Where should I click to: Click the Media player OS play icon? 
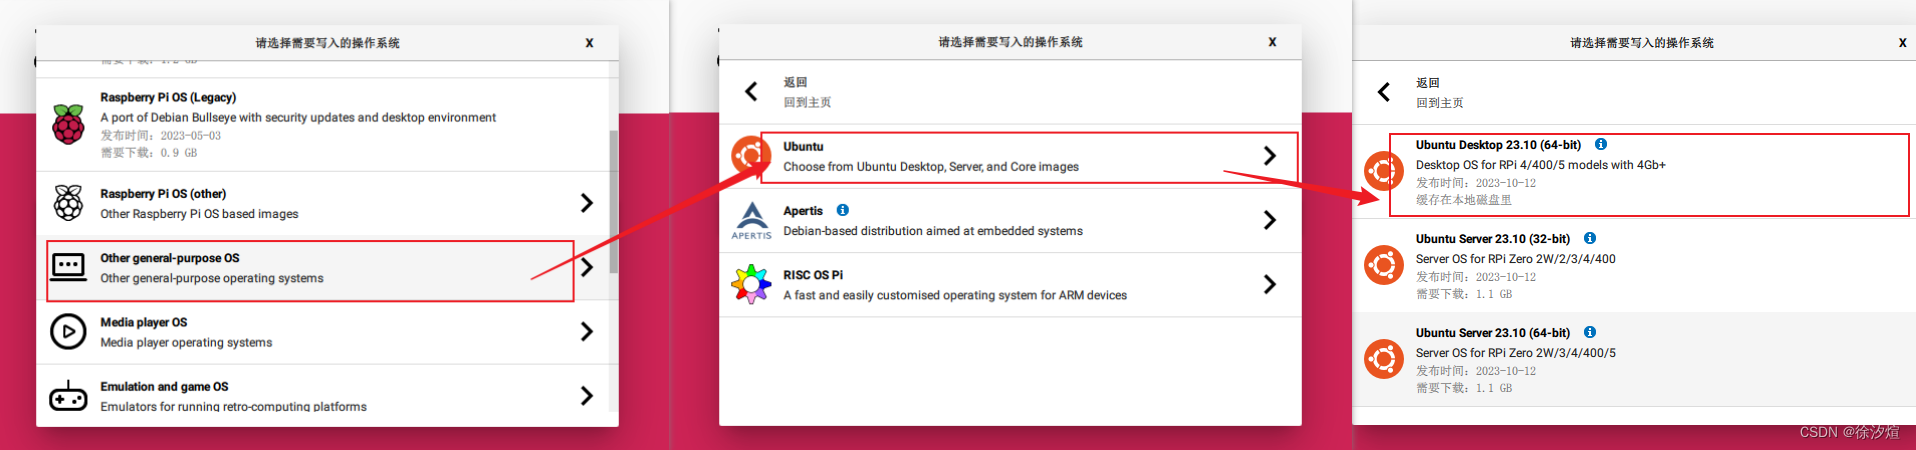68,331
